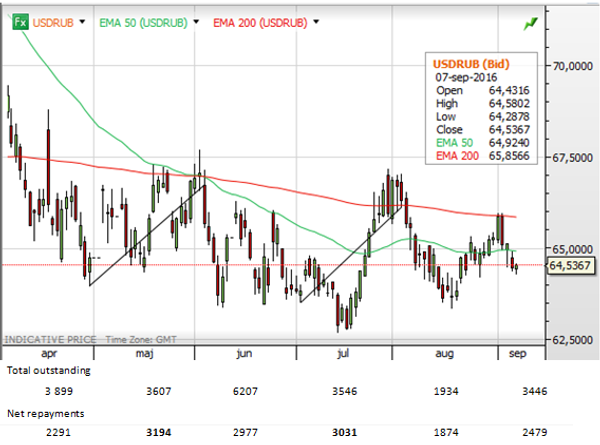Click the green chart trend icon top right
The image size is (600, 445).
pos(531,24)
